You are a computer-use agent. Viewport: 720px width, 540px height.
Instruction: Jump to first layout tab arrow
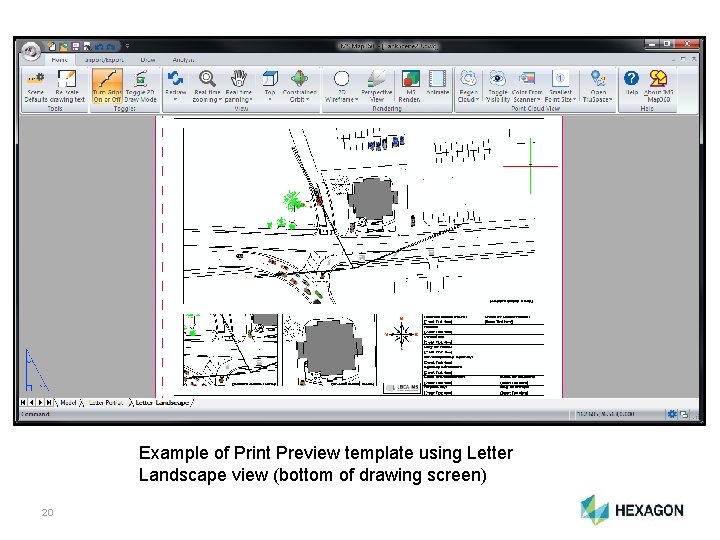[x=23, y=402]
